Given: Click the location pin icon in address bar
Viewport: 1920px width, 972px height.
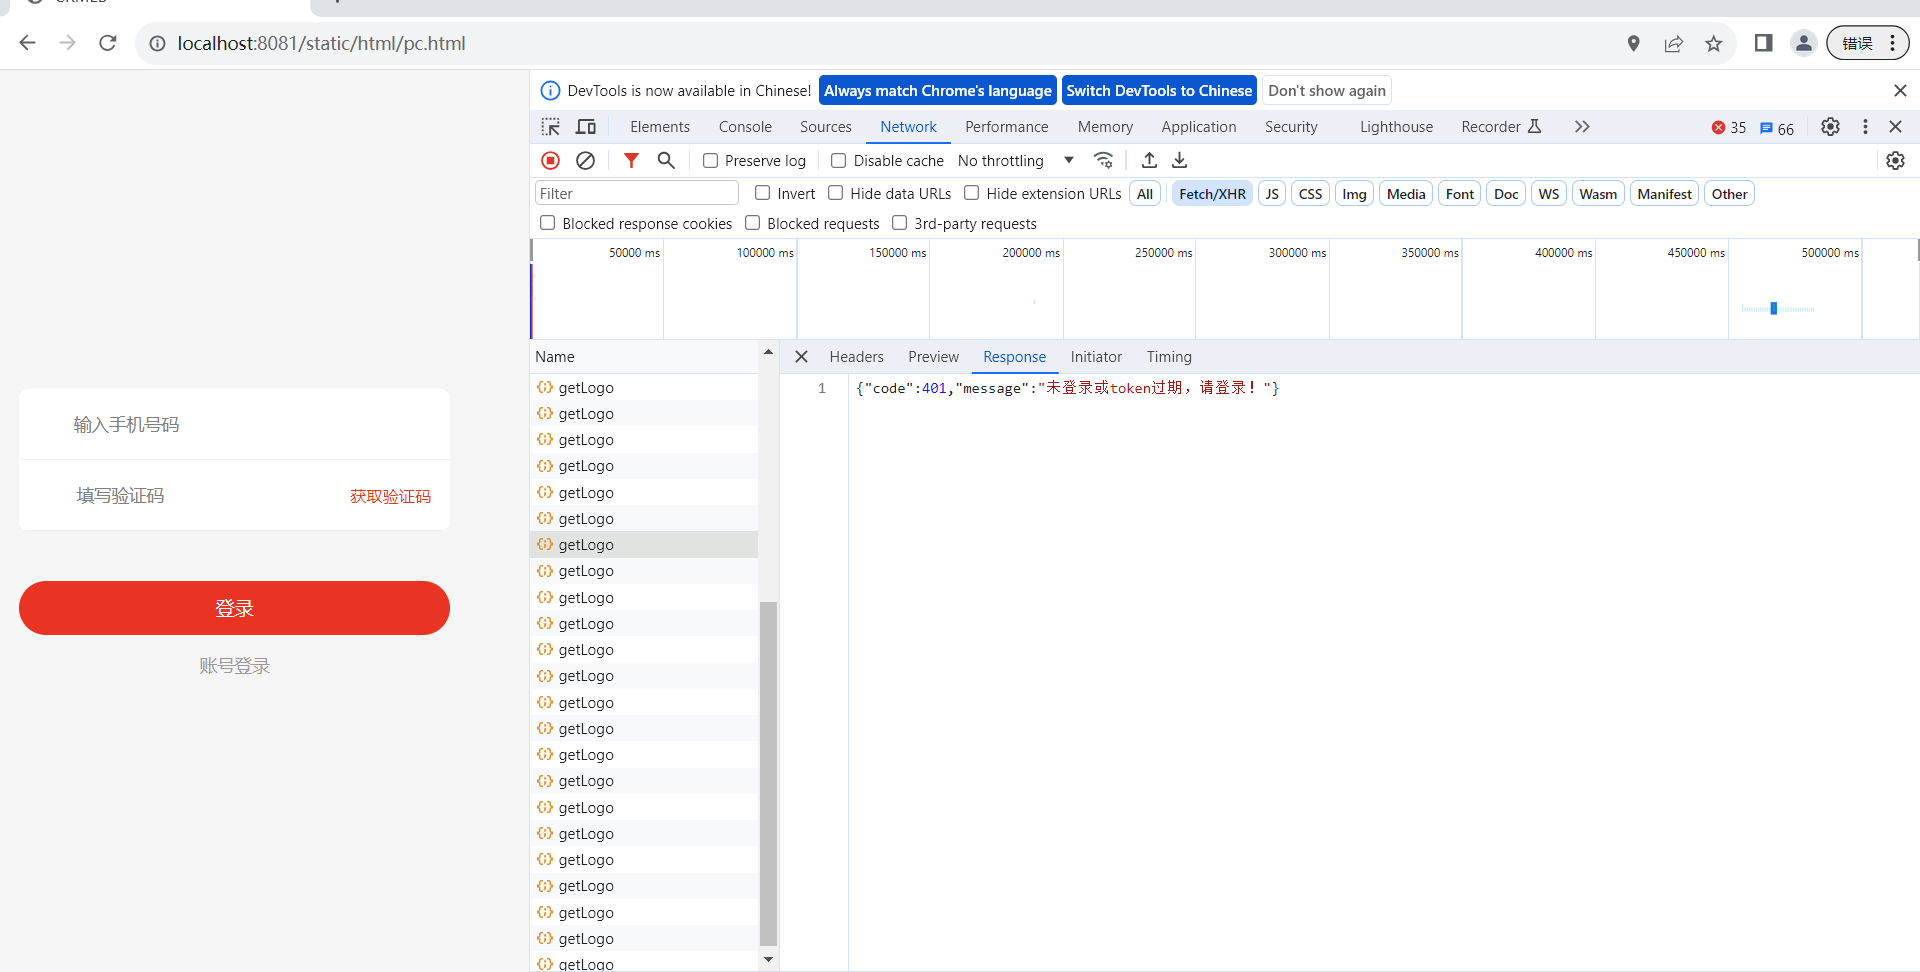Looking at the screenshot, I should click(x=1633, y=43).
